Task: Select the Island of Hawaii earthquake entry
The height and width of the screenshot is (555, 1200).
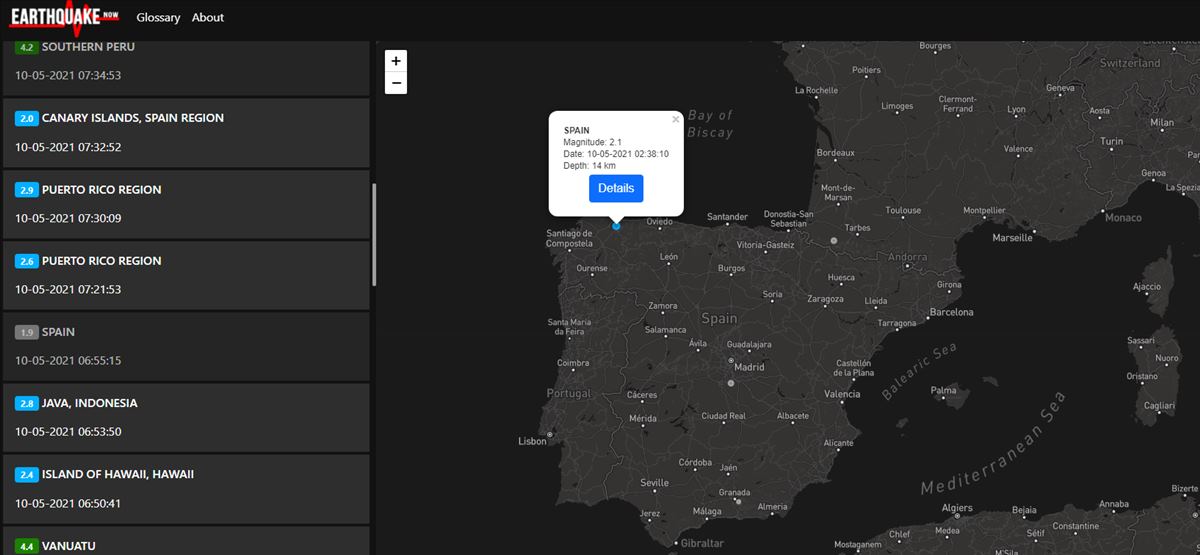Action: (x=185, y=488)
